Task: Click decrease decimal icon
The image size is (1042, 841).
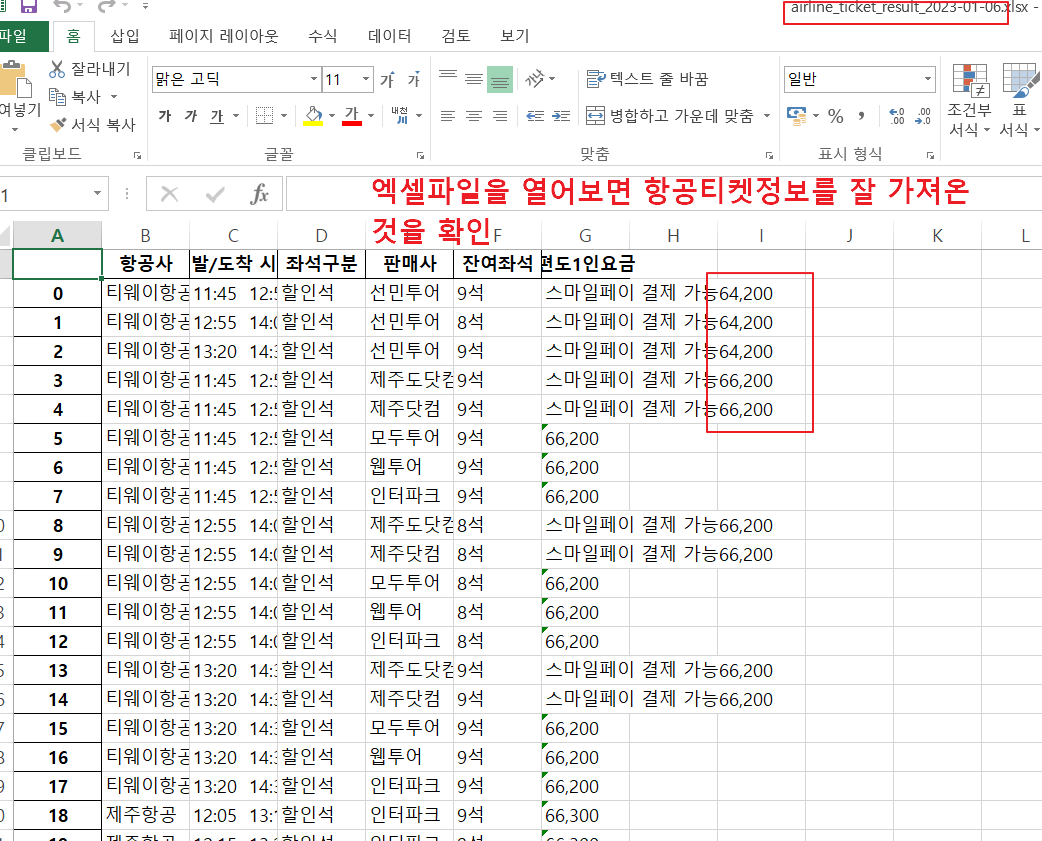Action: pyautogui.click(x=923, y=116)
